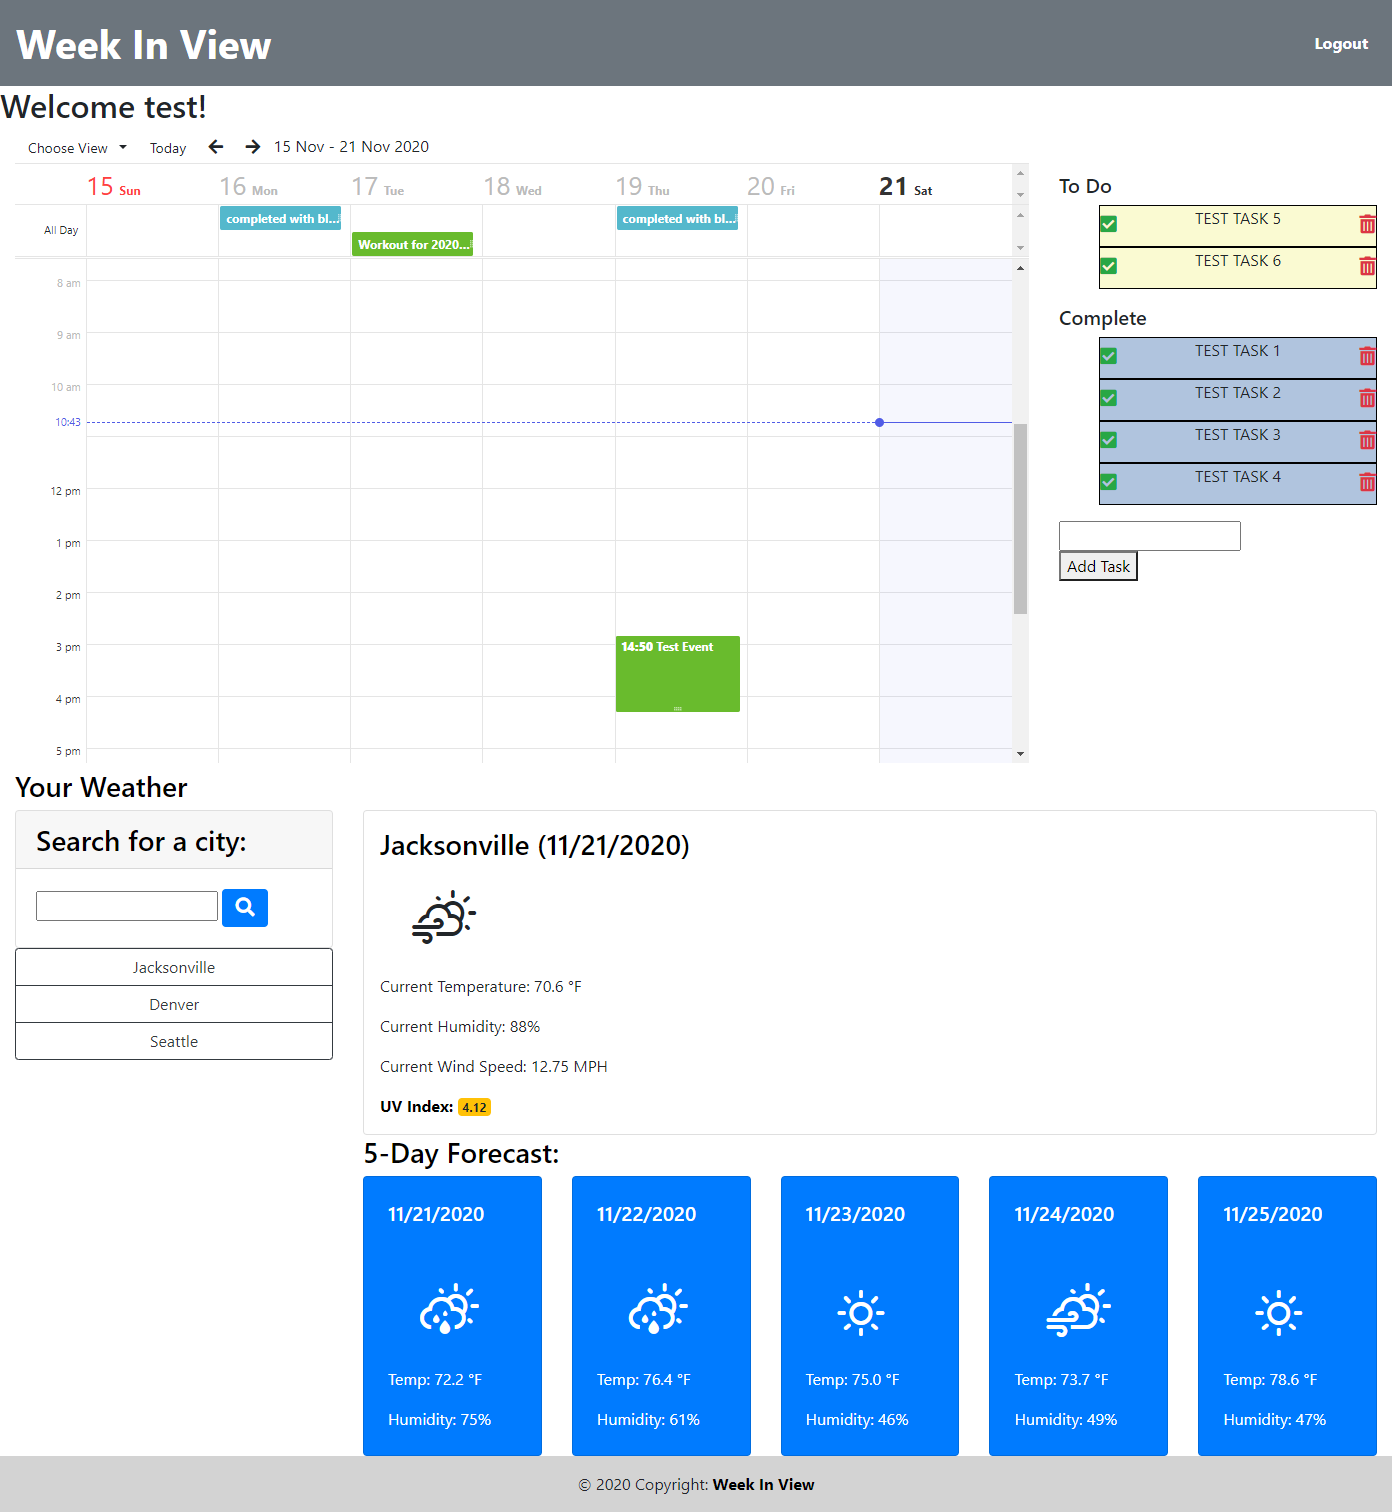
Task: Click TEST TASK 5 label
Action: coord(1238,219)
